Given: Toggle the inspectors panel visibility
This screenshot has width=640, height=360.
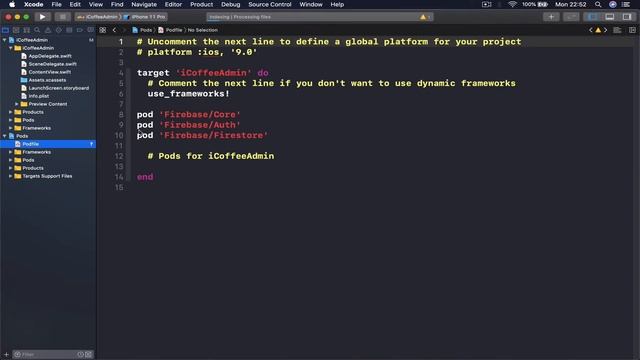Looking at the screenshot, I should (627, 17).
